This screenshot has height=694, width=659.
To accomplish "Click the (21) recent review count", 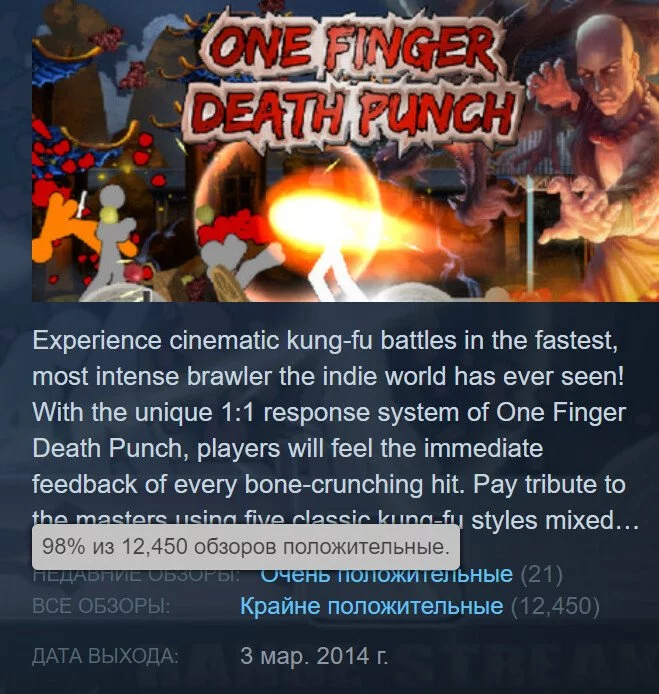I will pos(541,574).
